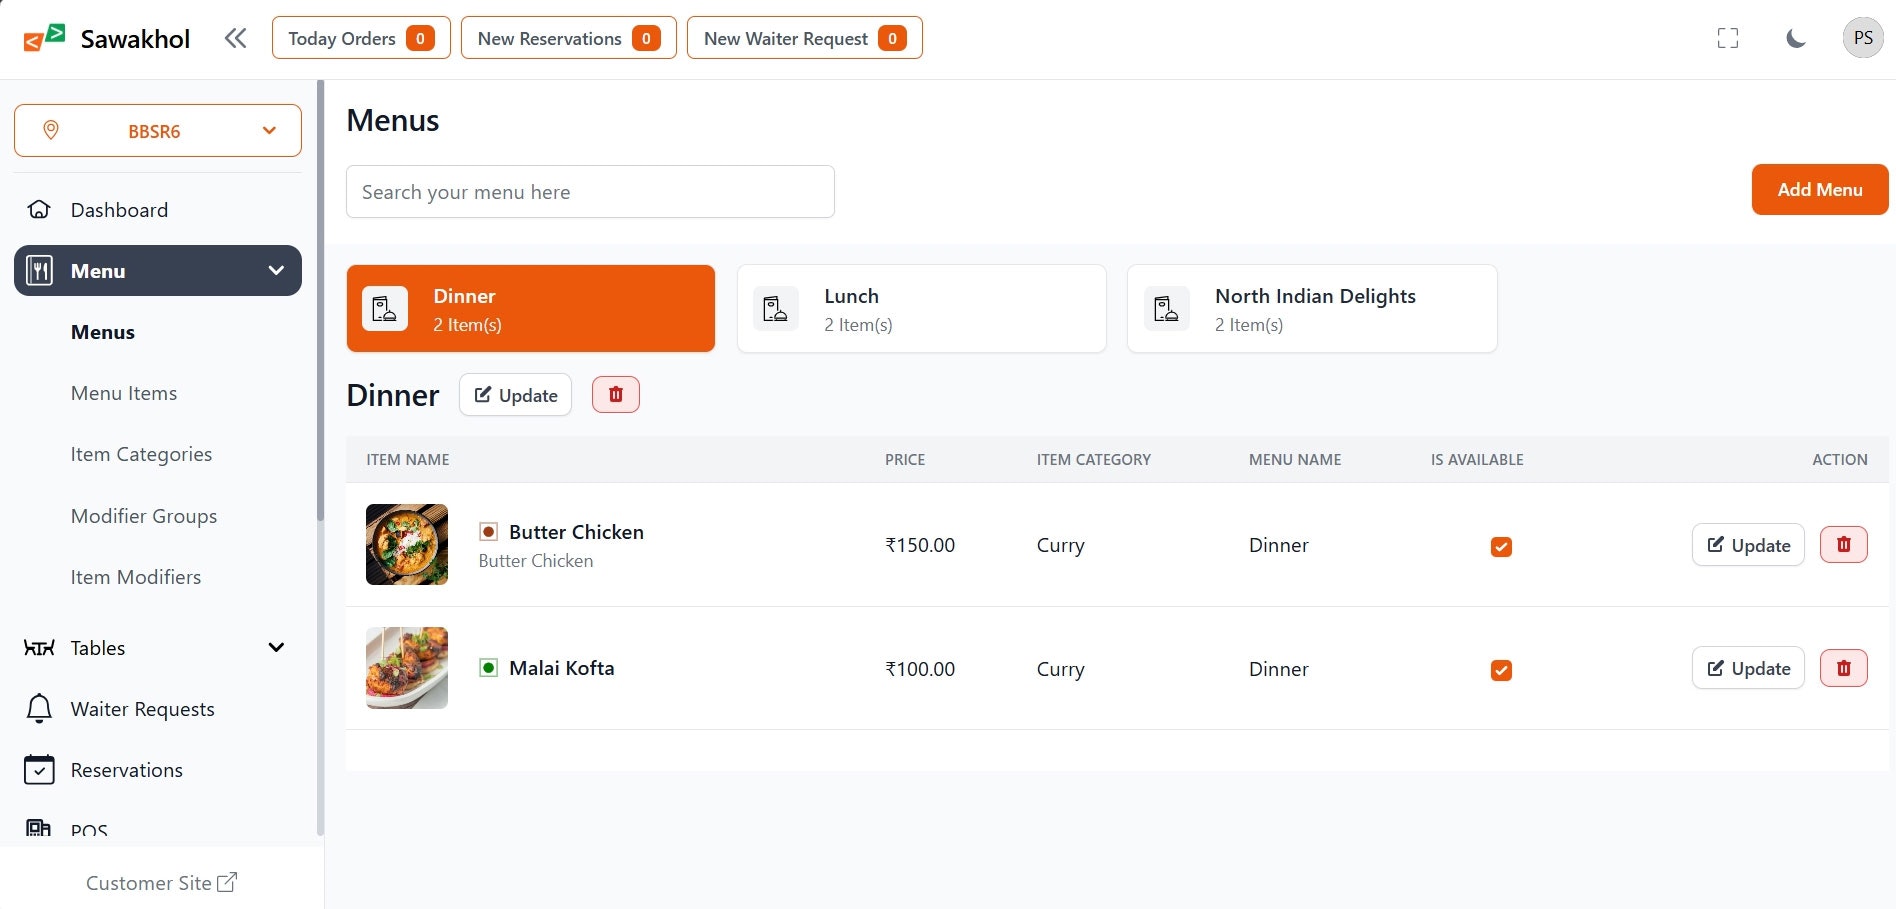The image size is (1896, 909).
Task: Open the PS profile avatar
Action: coord(1862,37)
